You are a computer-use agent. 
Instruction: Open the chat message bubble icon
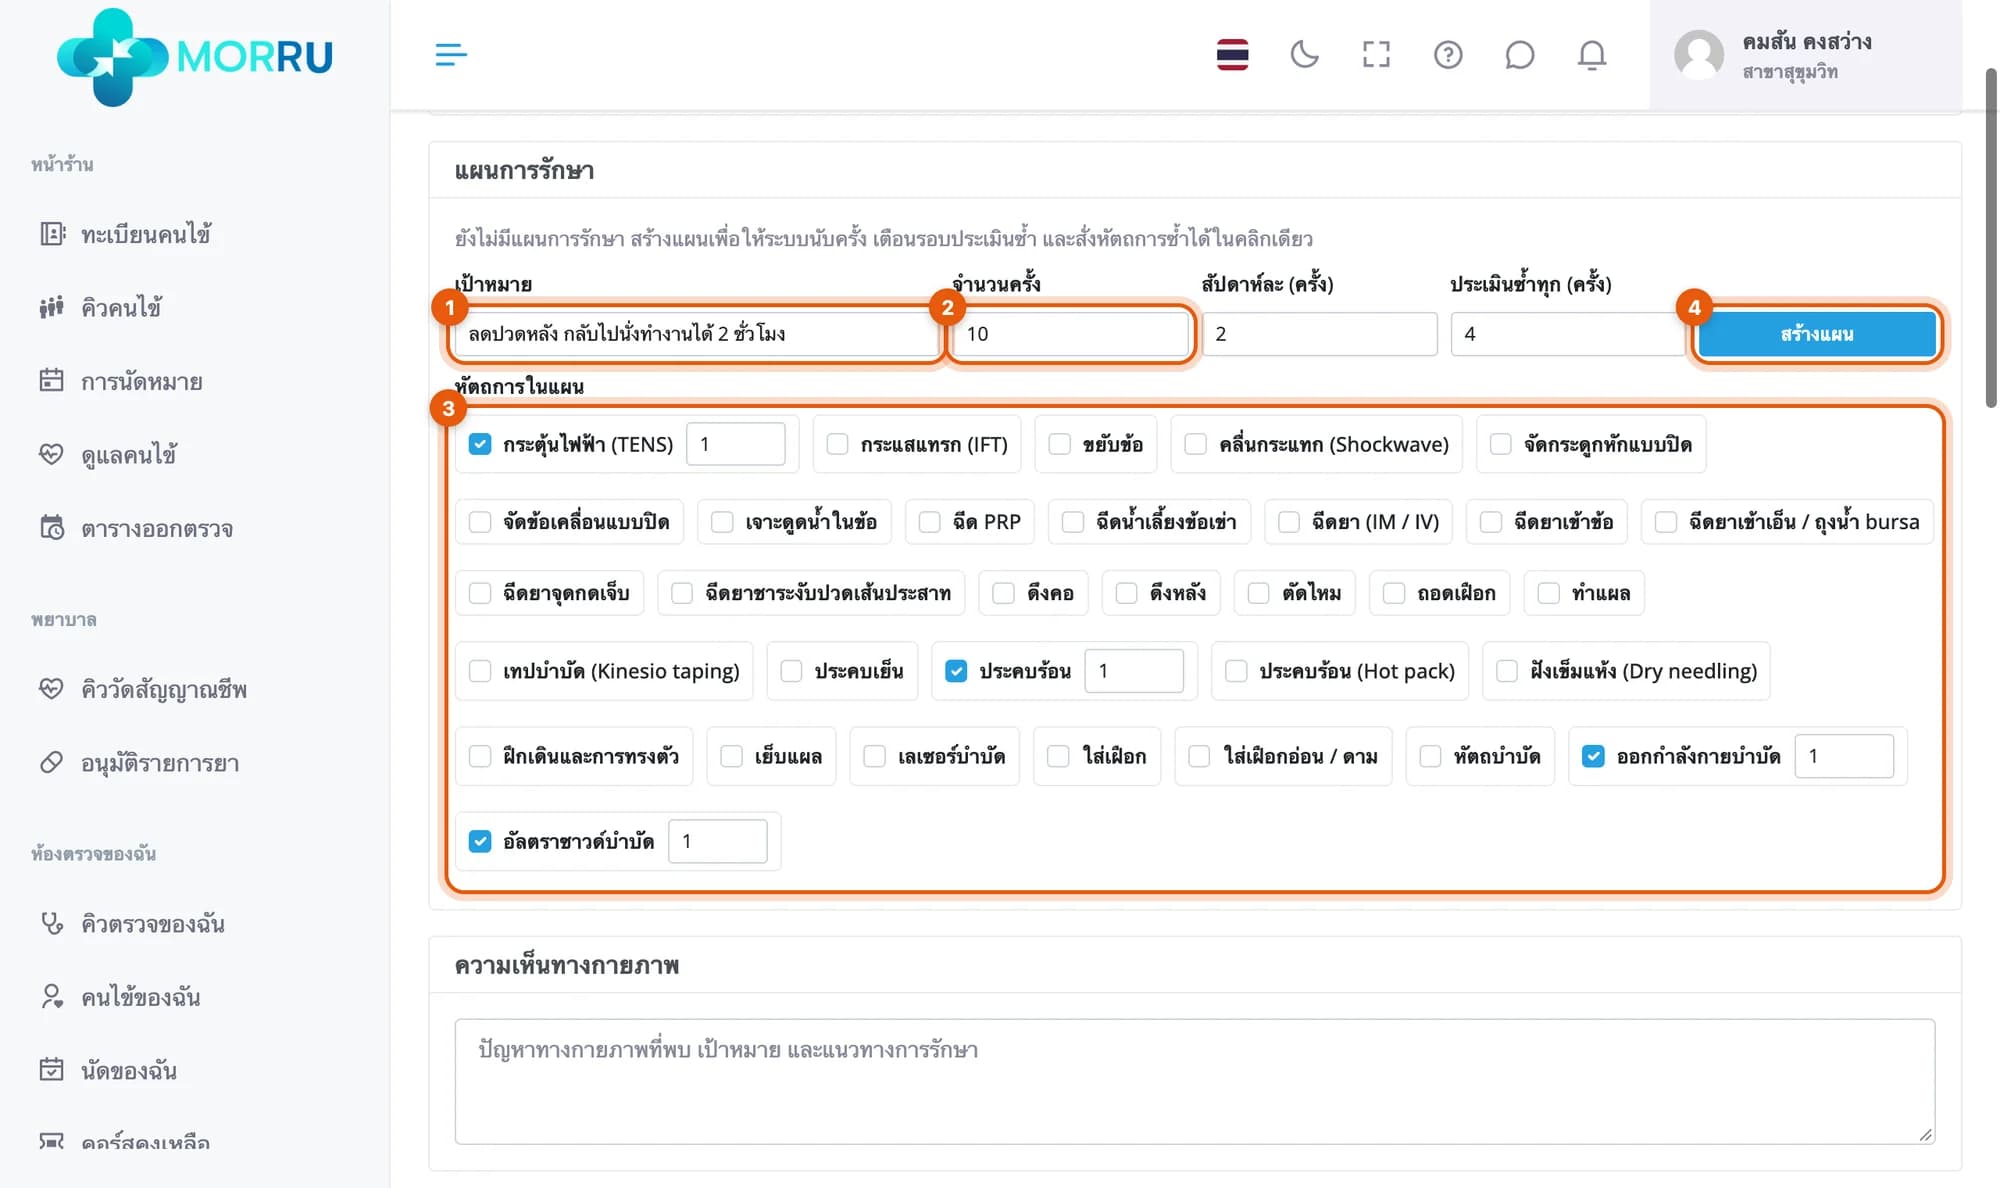1519,54
